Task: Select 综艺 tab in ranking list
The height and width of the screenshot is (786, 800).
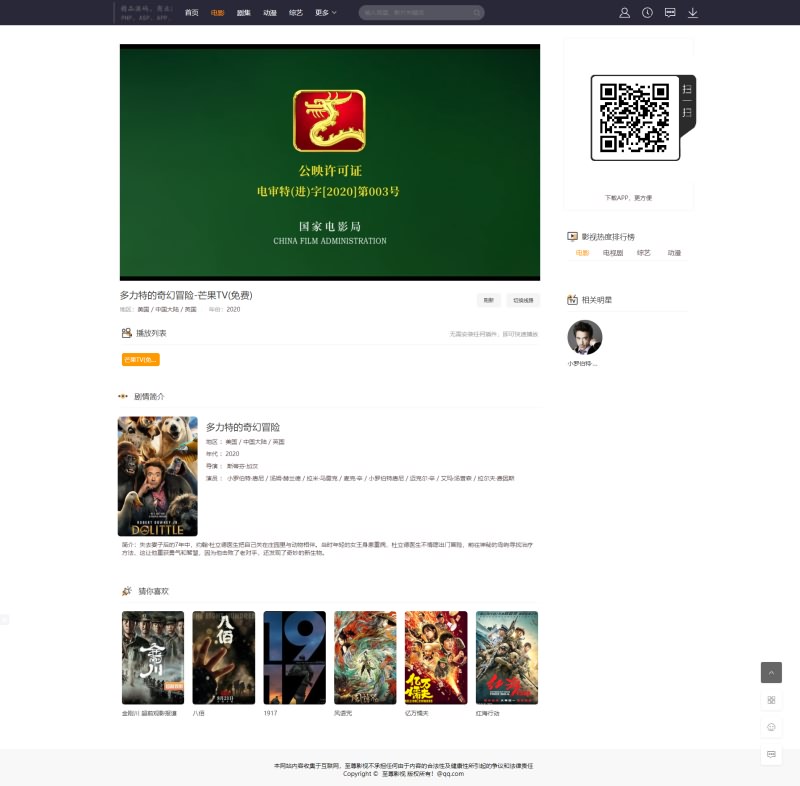Action: (x=643, y=253)
